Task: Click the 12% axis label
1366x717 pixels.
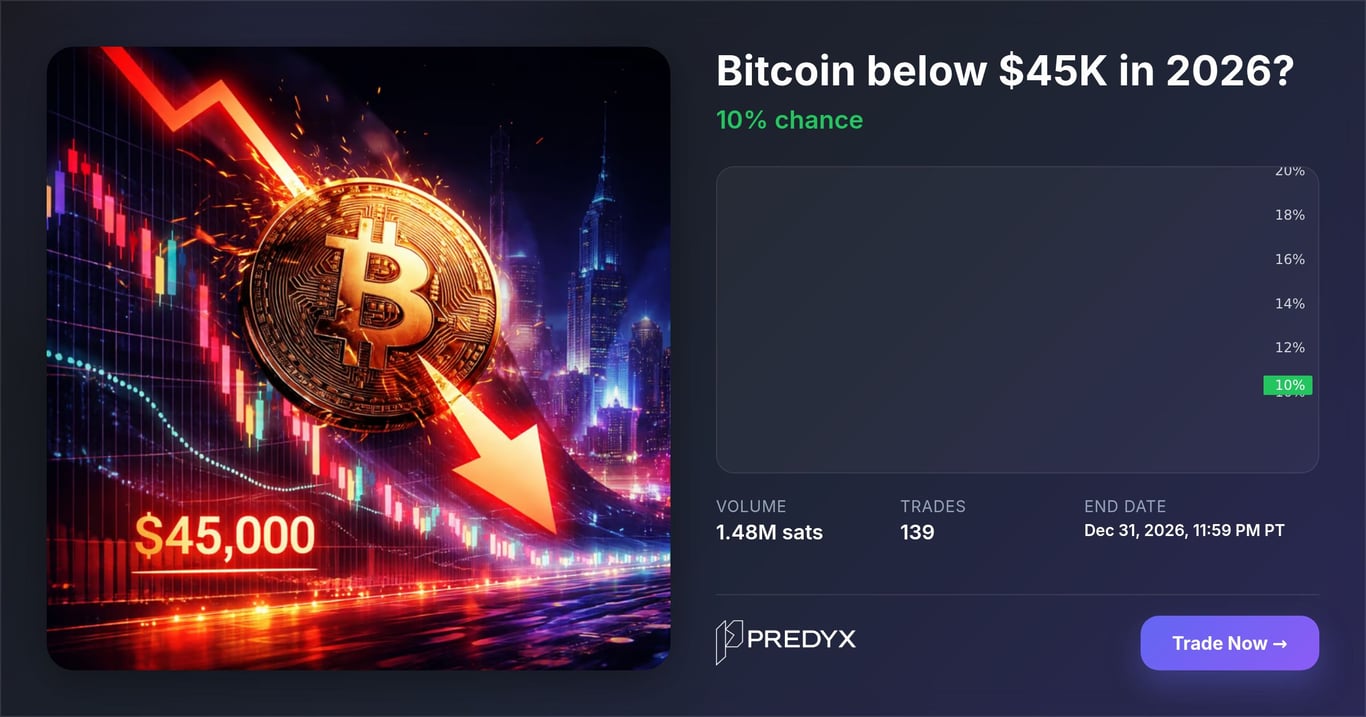Action: coord(1289,347)
